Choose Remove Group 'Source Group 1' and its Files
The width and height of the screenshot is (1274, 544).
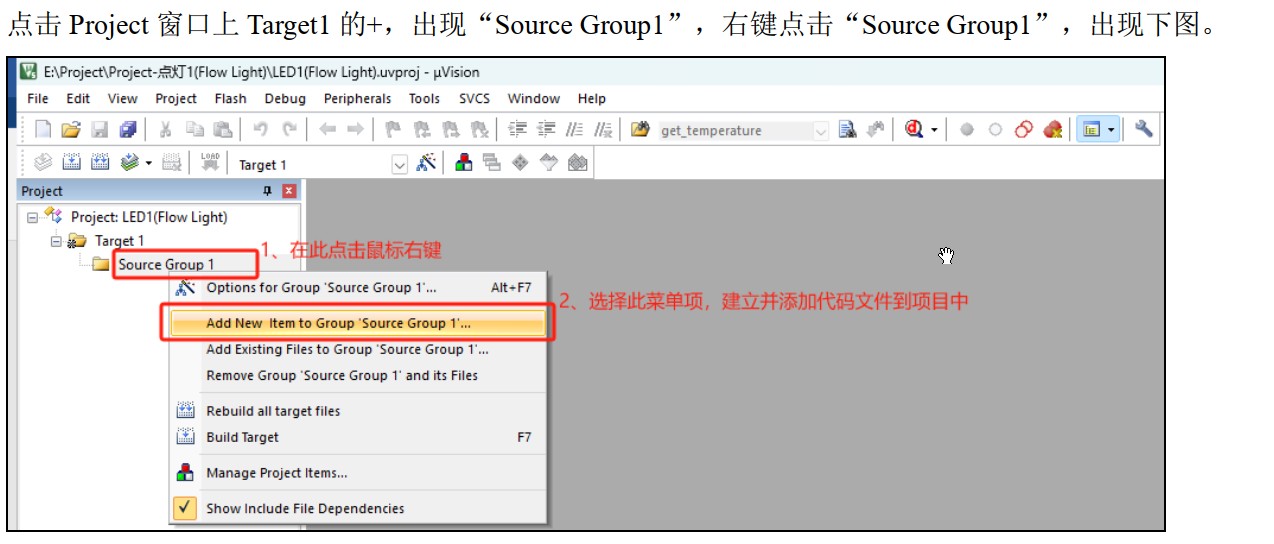tap(358, 376)
